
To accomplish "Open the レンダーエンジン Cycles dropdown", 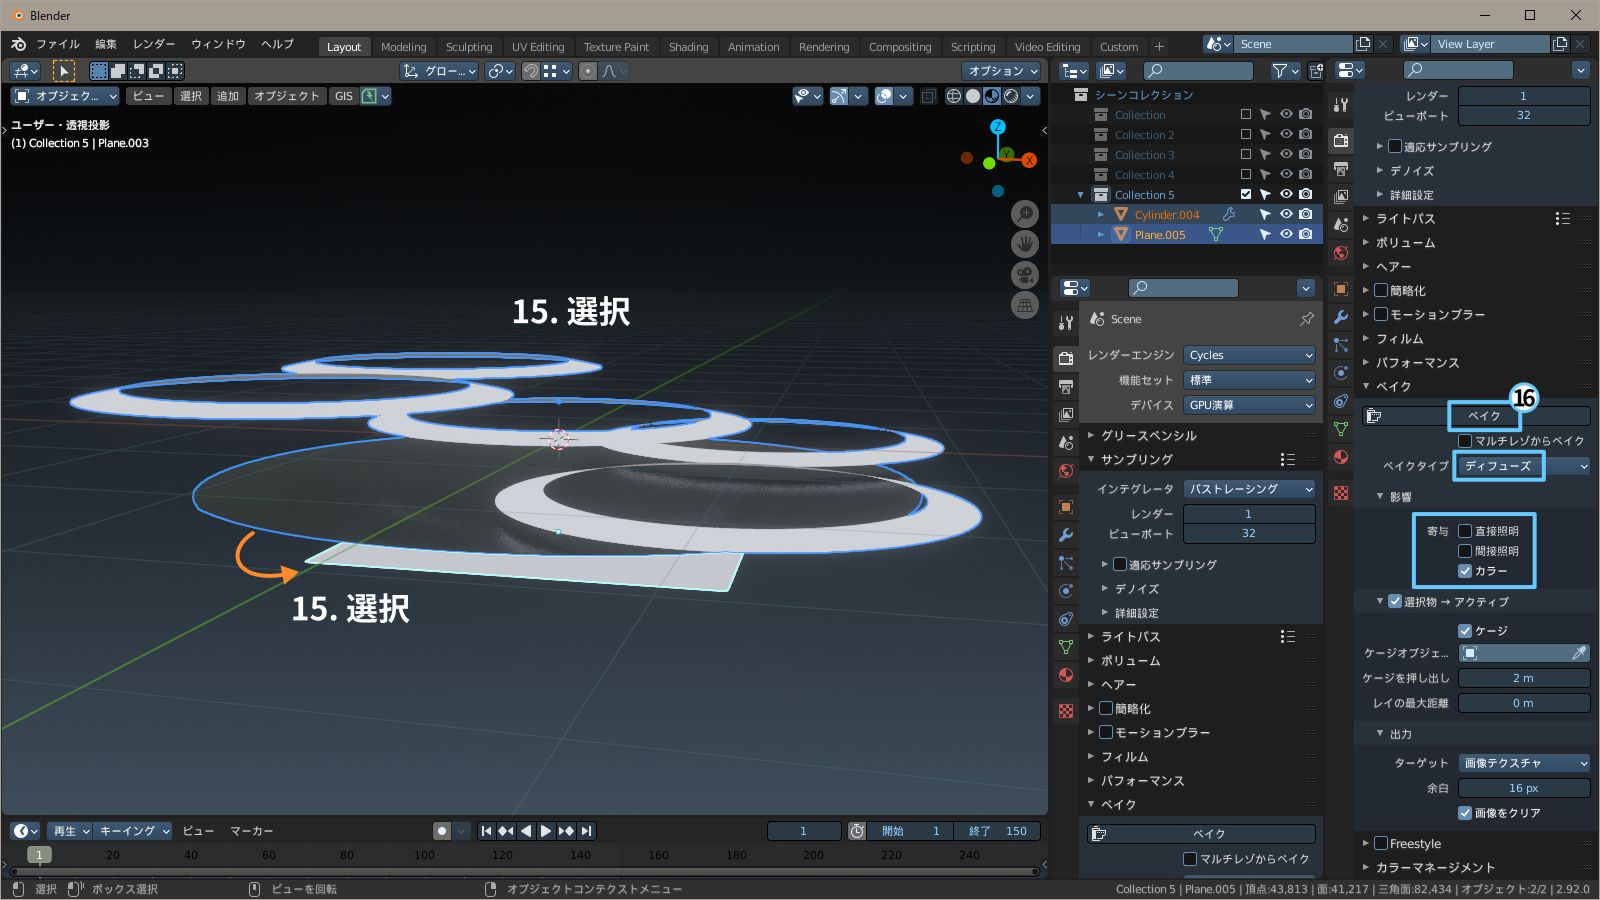I will tap(1250, 355).
